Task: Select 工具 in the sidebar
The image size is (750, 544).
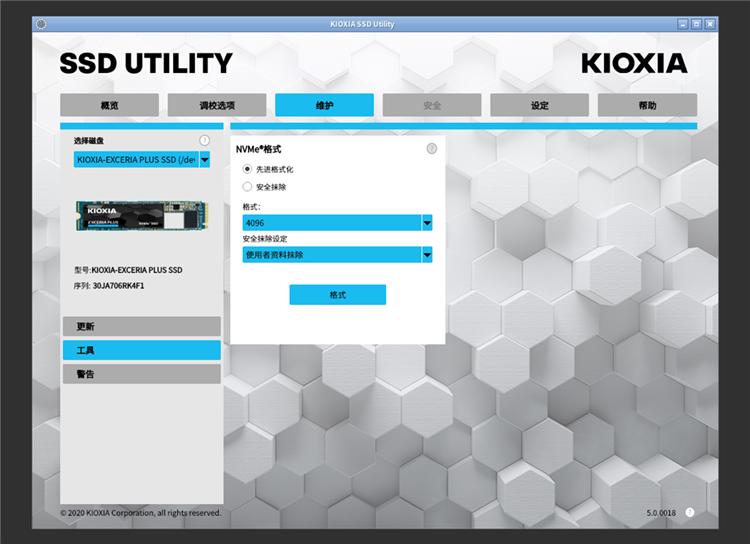Action: (141, 350)
